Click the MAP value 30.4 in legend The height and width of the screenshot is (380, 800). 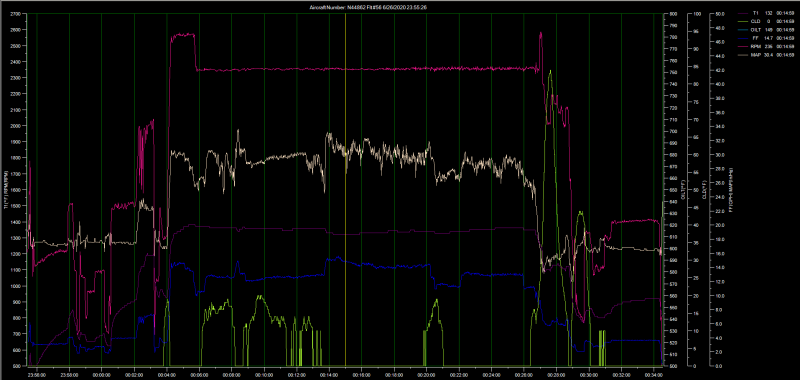click(768, 55)
